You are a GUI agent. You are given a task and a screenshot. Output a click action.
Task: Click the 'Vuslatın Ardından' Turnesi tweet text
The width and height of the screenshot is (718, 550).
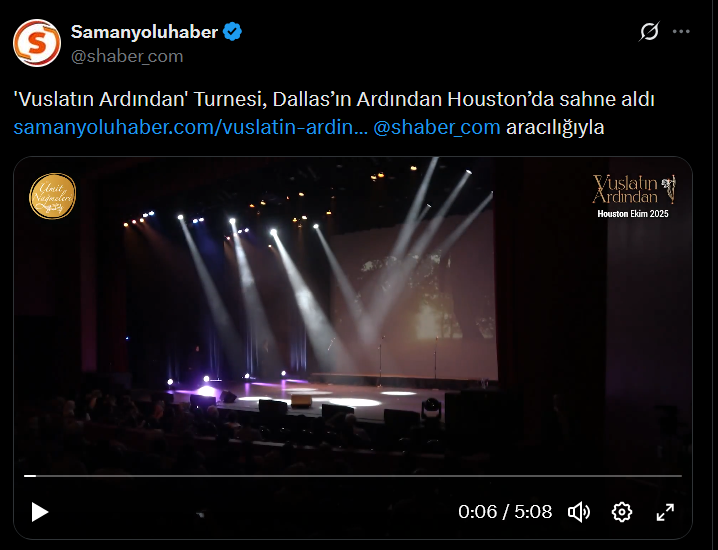[334, 99]
